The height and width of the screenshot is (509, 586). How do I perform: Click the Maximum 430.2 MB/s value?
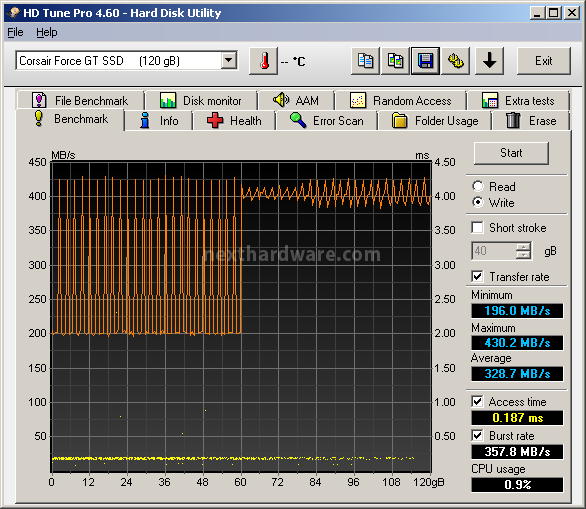(517, 342)
